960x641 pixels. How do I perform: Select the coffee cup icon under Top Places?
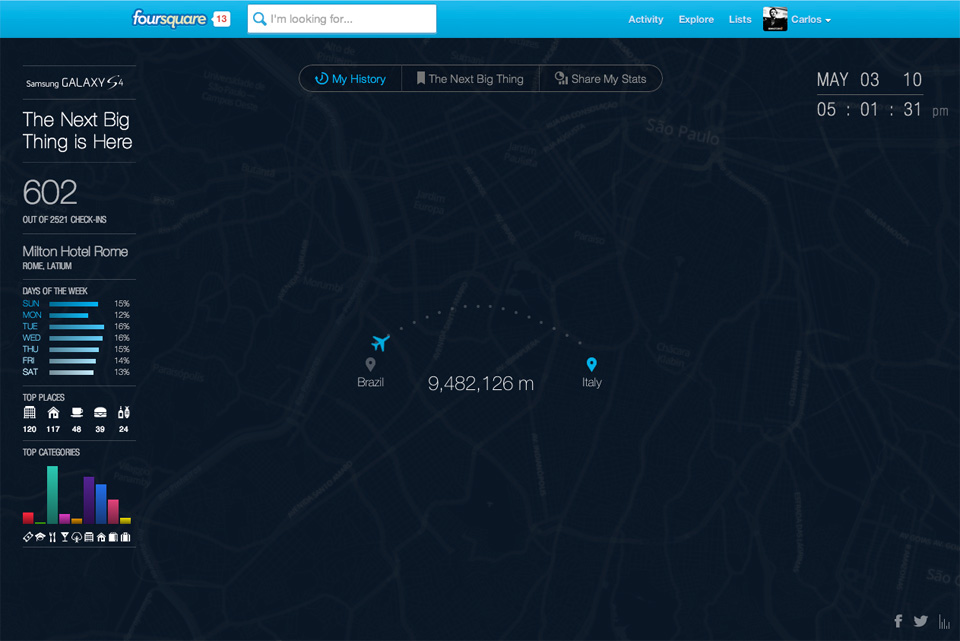coord(77,413)
